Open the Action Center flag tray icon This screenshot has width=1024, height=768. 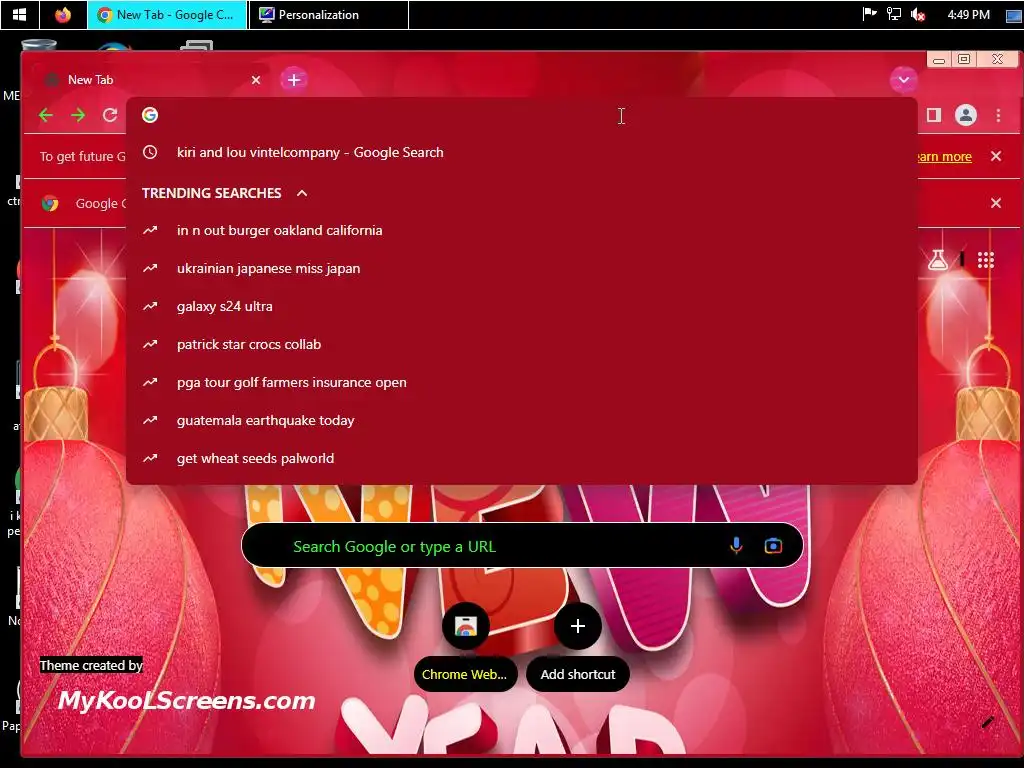[x=869, y=14]
